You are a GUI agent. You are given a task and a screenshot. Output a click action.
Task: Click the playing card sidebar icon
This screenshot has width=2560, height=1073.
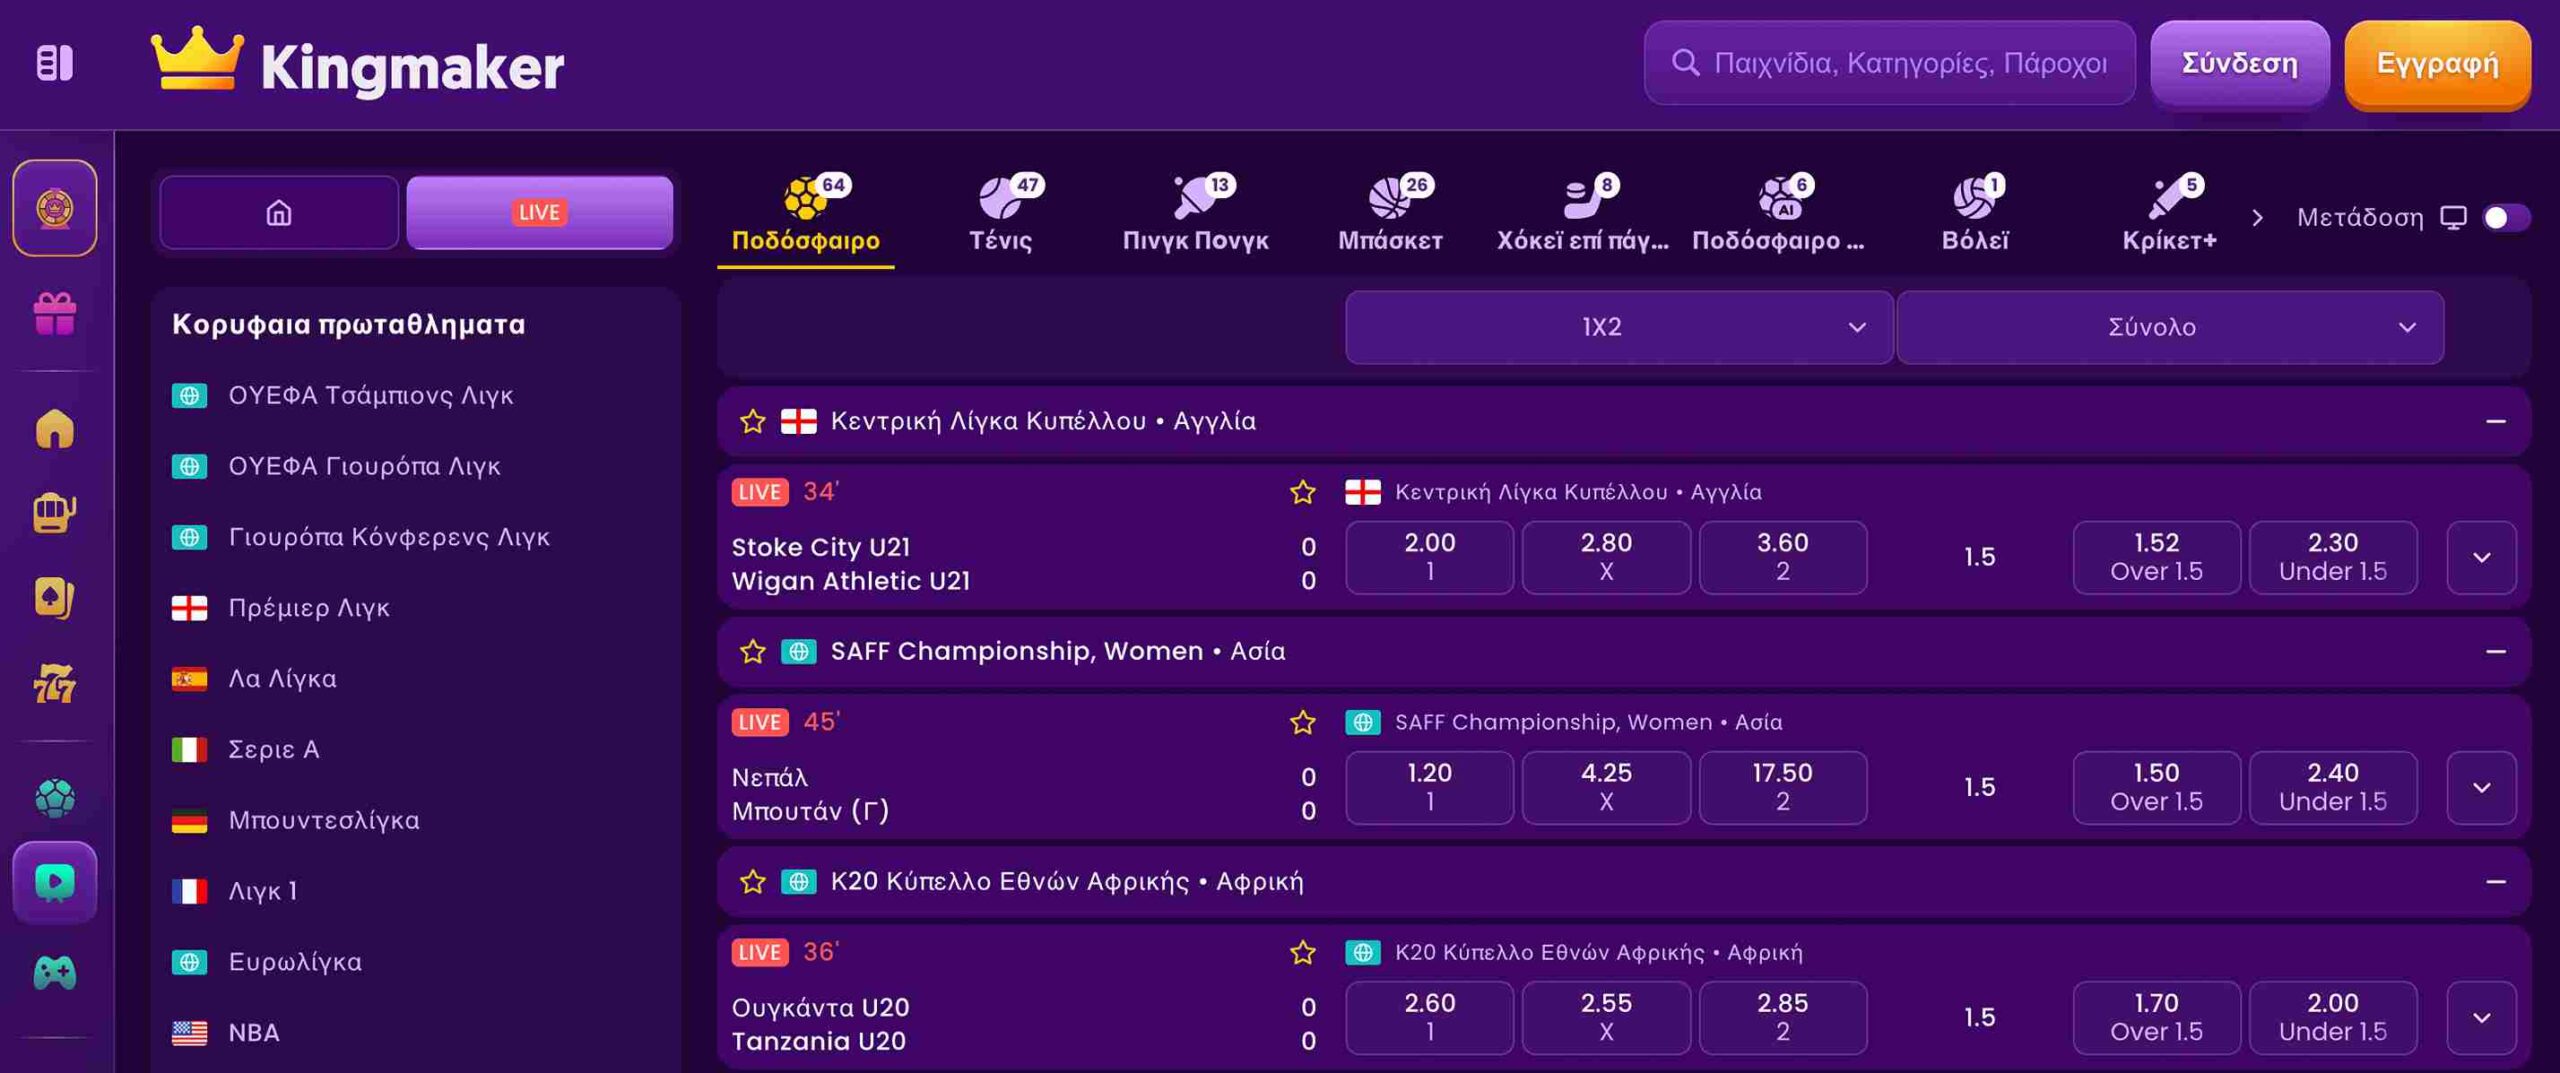tap(54, 598)
